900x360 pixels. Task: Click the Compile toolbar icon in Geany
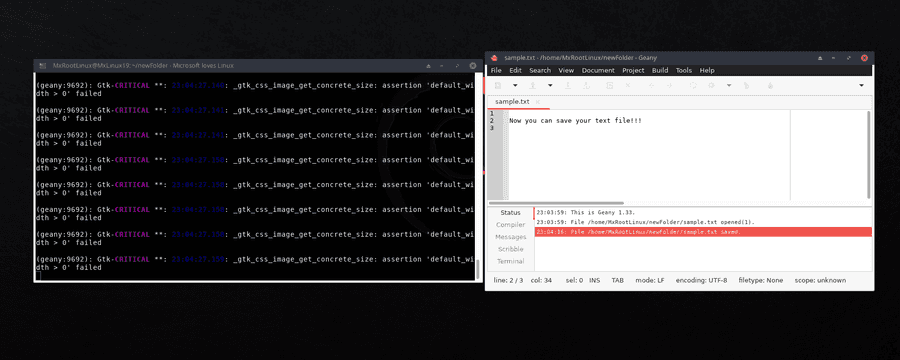[693, 85]
